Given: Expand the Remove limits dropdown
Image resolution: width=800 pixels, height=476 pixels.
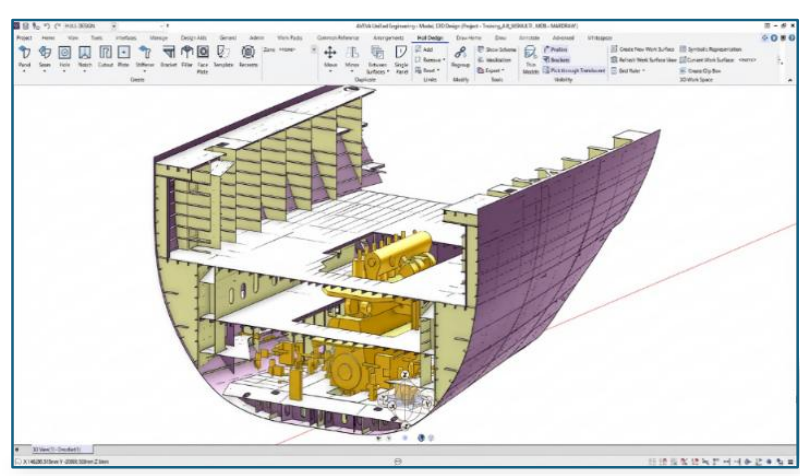Looking at the screenshot, I should point(444,60).
